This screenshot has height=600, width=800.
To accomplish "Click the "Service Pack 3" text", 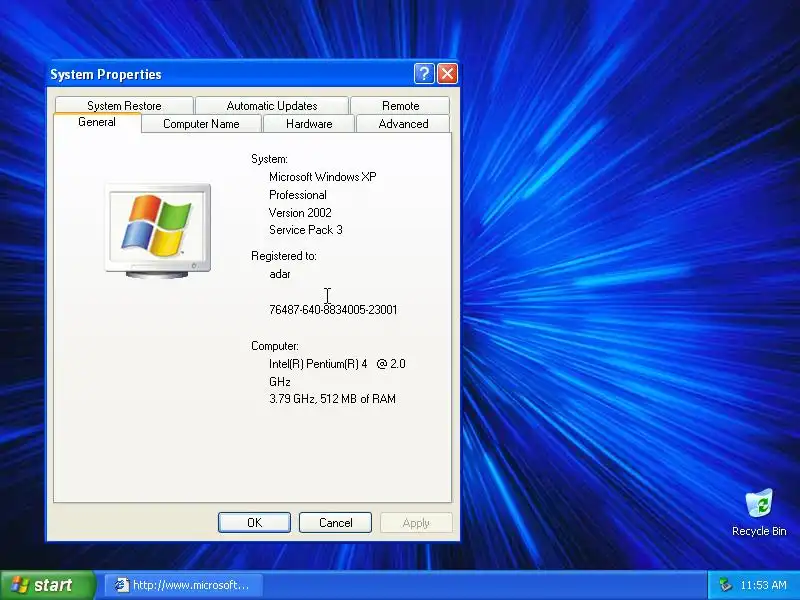I will pyautogui.click(x=306, y=230).
